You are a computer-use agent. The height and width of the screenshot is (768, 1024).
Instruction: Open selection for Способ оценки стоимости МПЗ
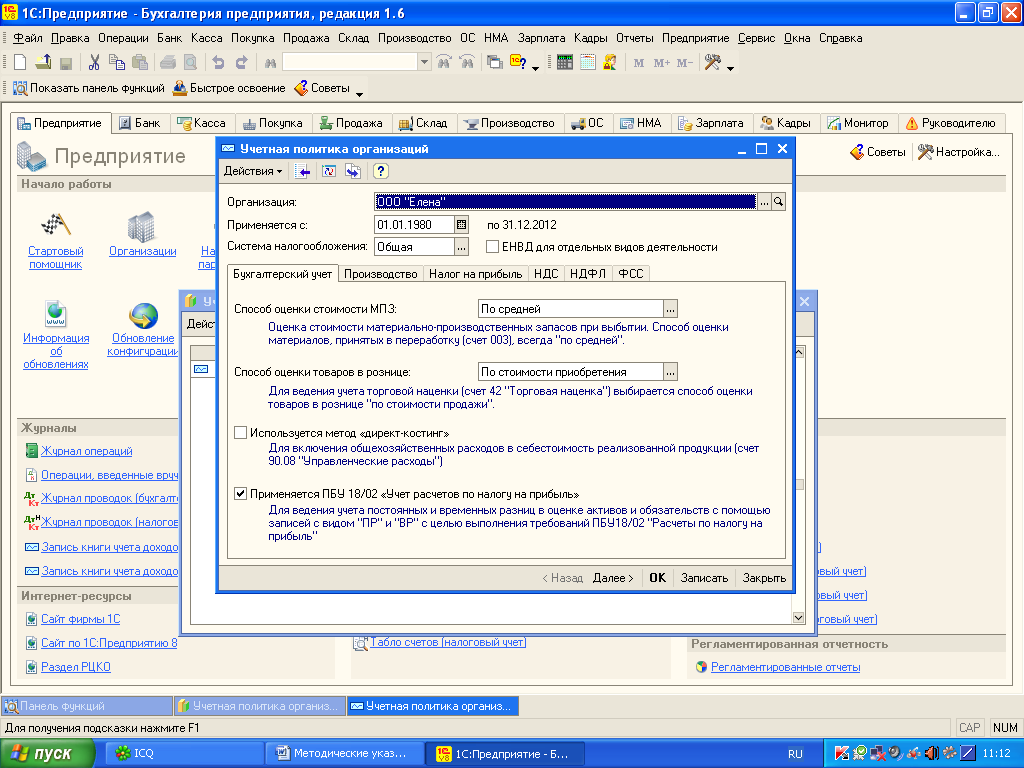click(670, 309)
